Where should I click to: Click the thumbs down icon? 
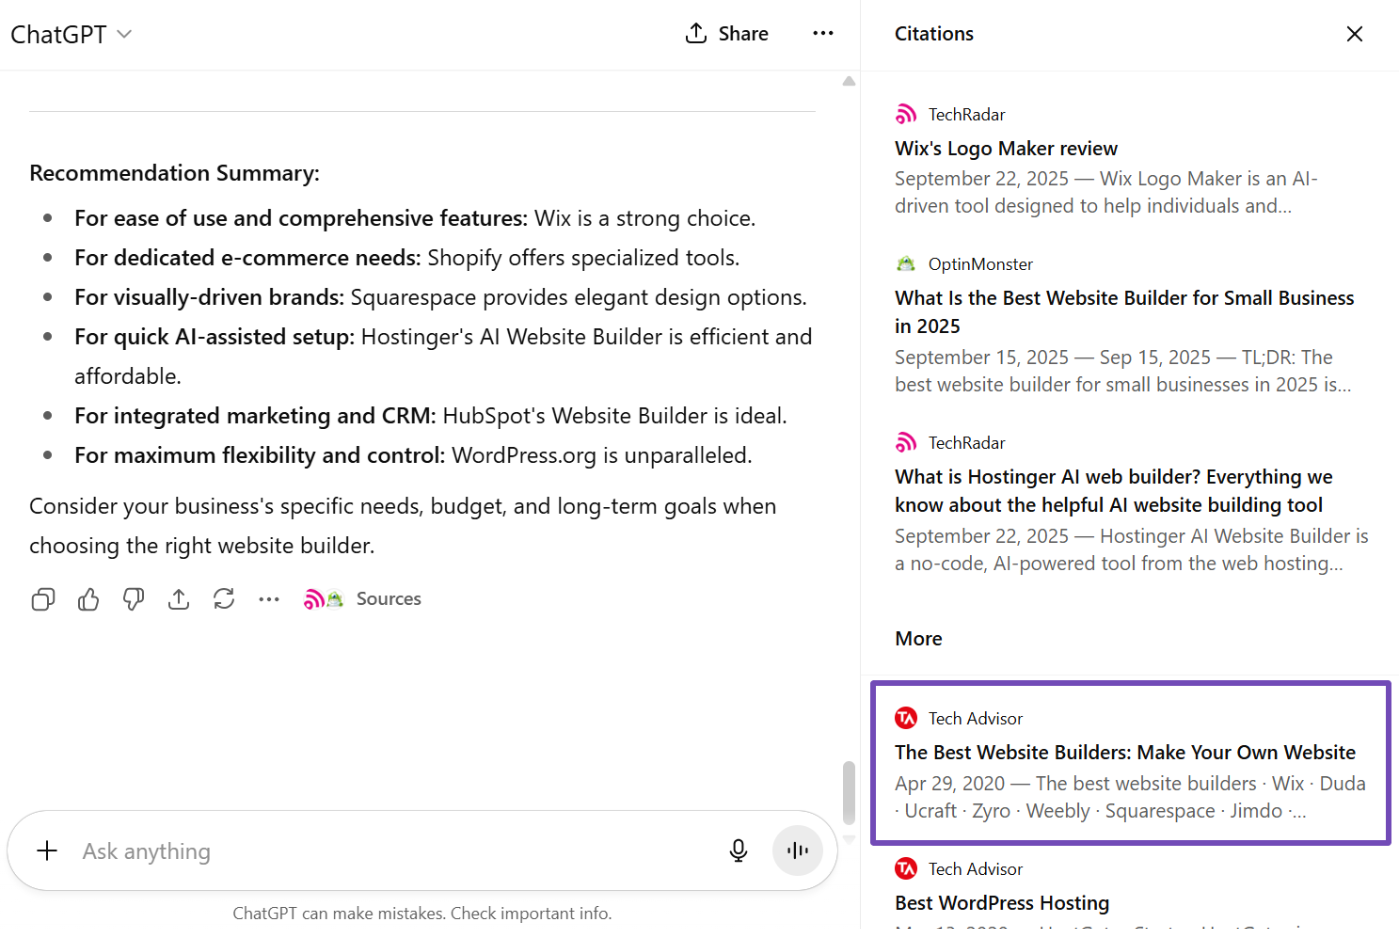pyautogui.click(x=133, y=599)
